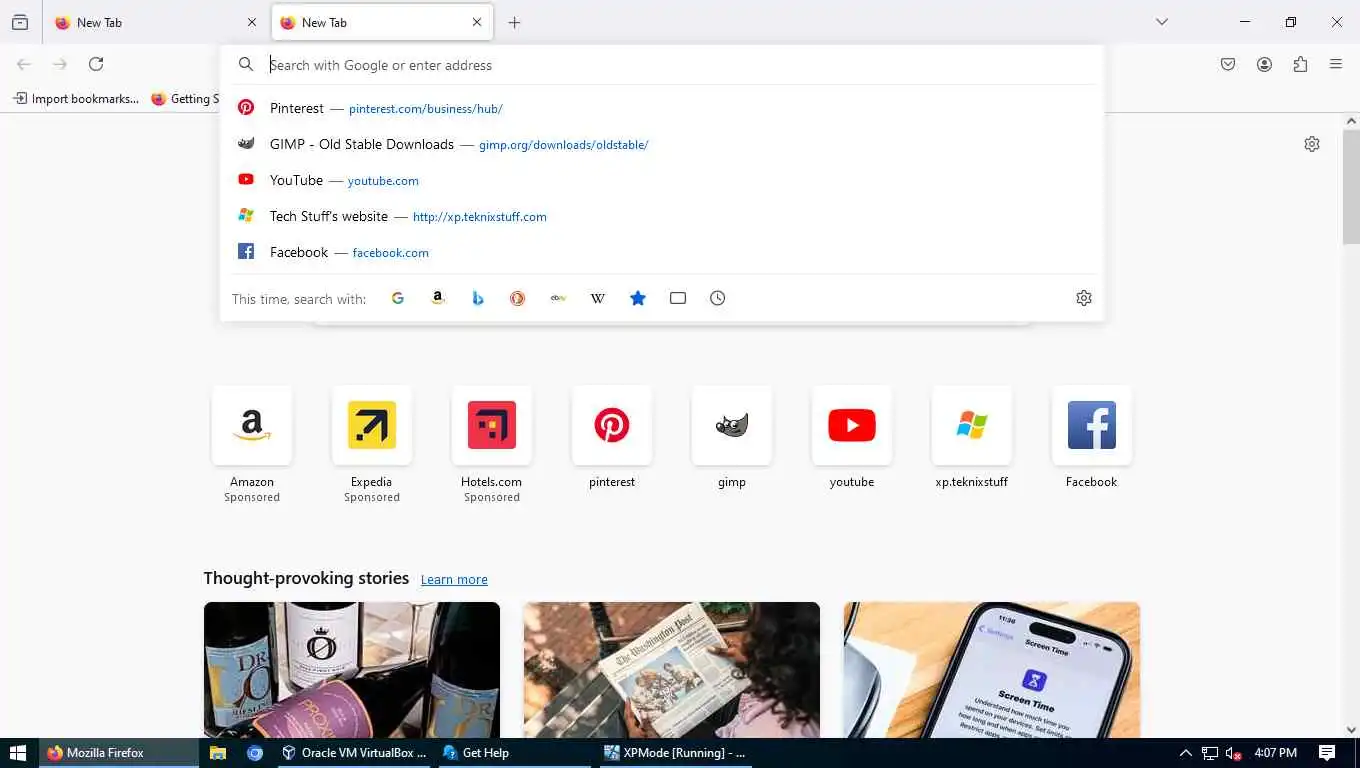Search only in History clock
The width and height of the screenshot is (1360, 768).
tap(718, 298)
